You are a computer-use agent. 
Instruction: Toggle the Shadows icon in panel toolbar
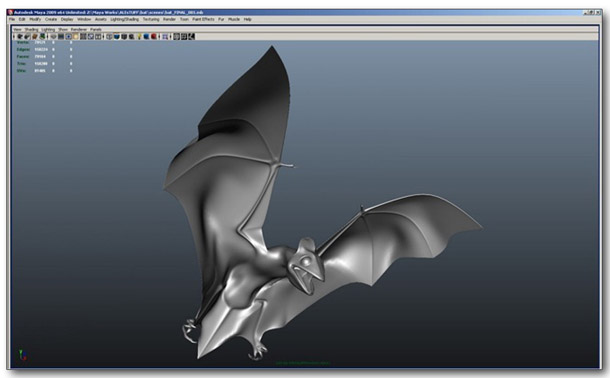[146, 37]
